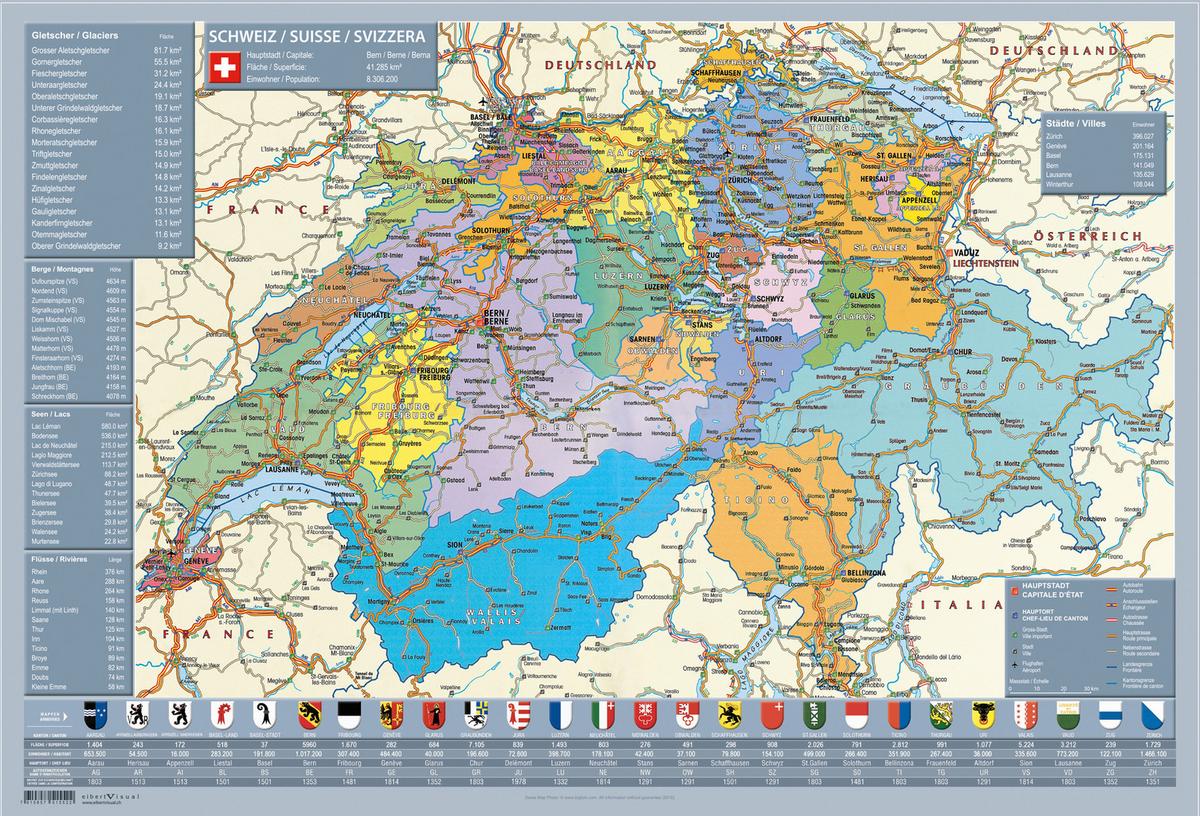Click the blue Hauptort chef-lieu symbol in legend
Viewport: 1200px width, 816px height.
coord(1014,615)
